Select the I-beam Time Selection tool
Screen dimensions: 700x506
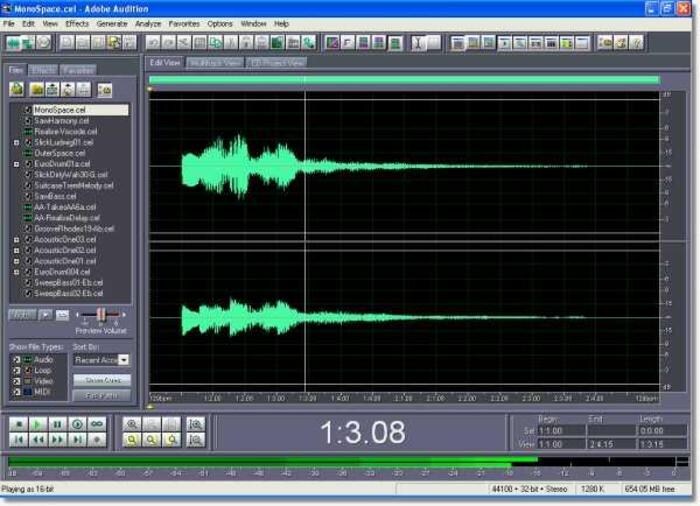tap(418, 43)
